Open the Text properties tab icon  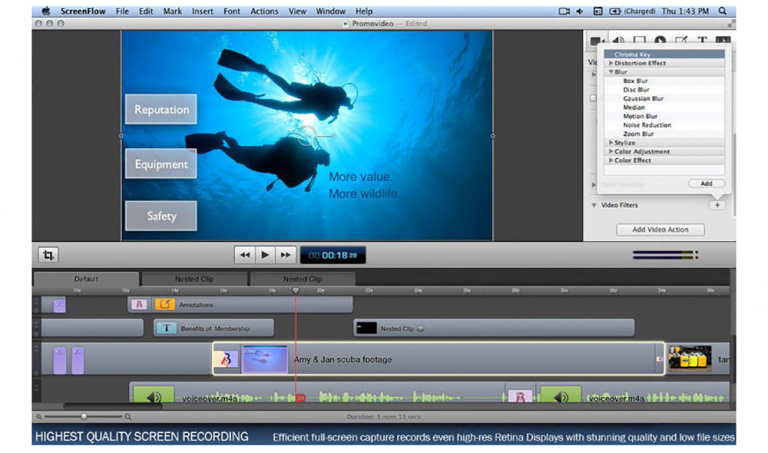(x=702, y=41)
